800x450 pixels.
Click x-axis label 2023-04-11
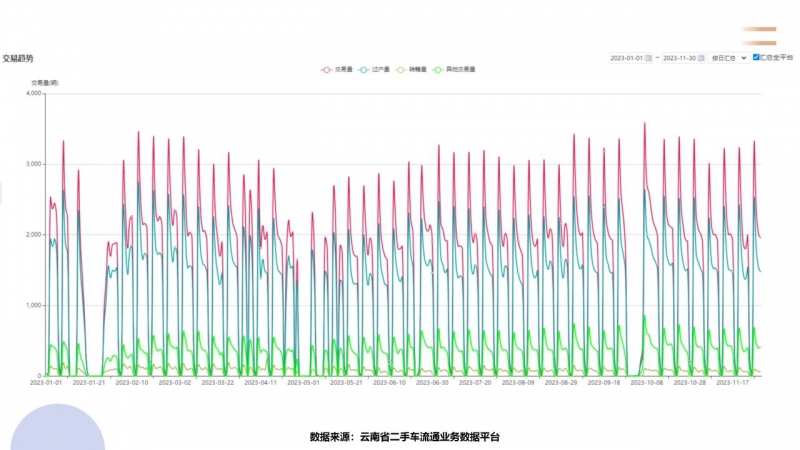click(x=260, y=383)
